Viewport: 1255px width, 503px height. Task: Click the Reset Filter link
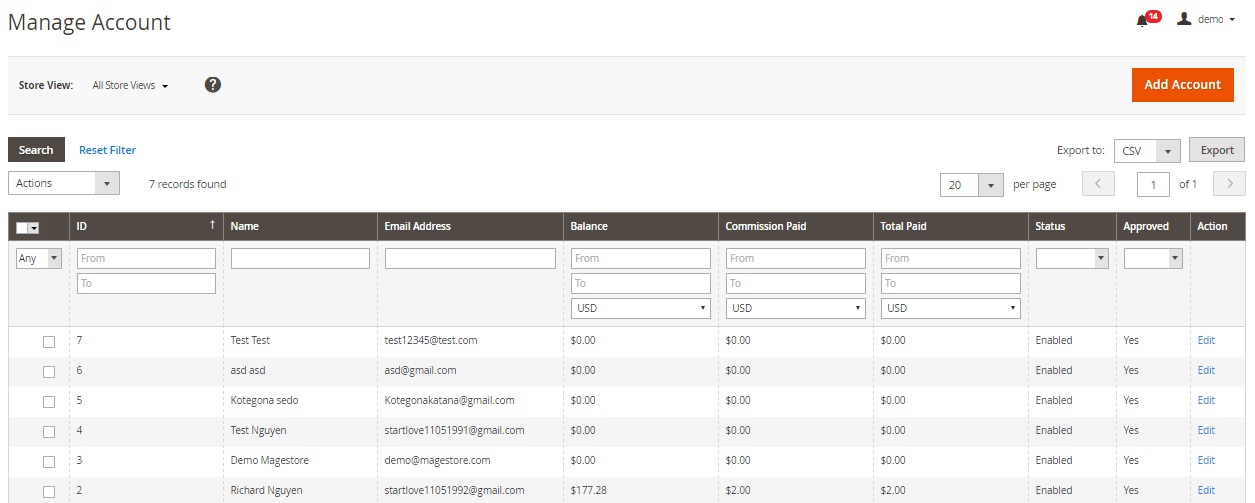point(107,150)
